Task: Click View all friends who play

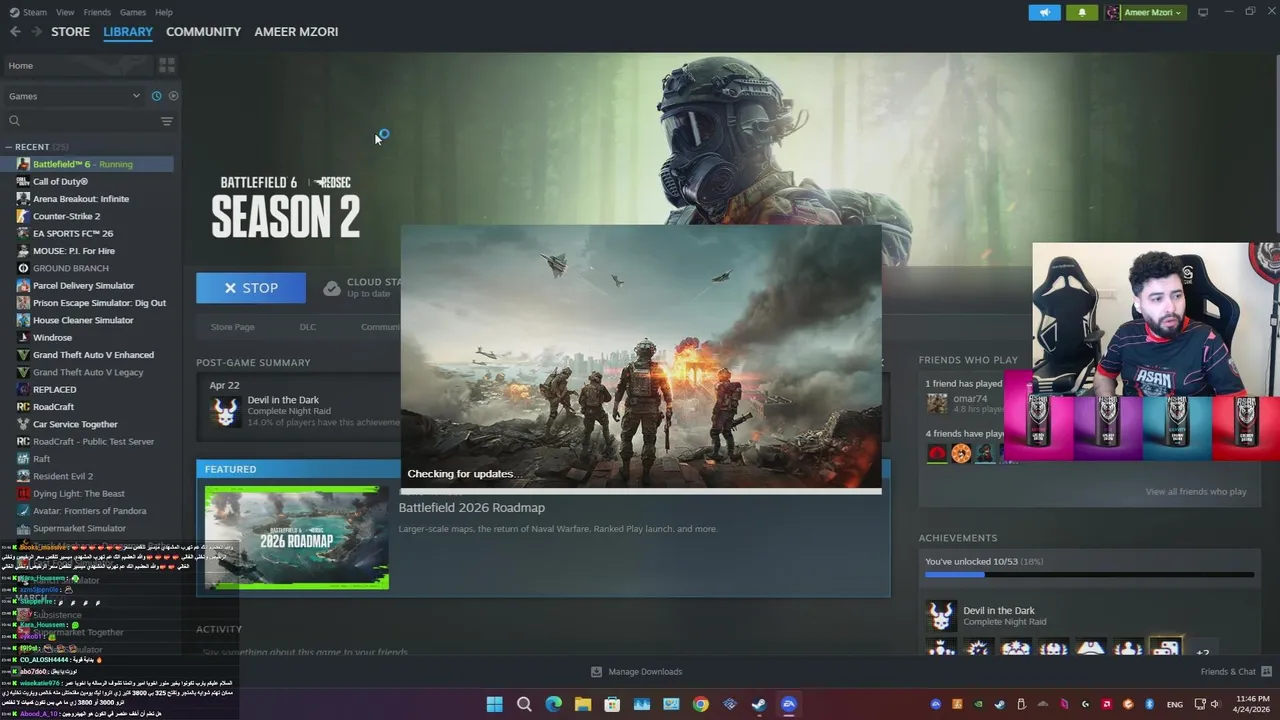Action: 1196,492
